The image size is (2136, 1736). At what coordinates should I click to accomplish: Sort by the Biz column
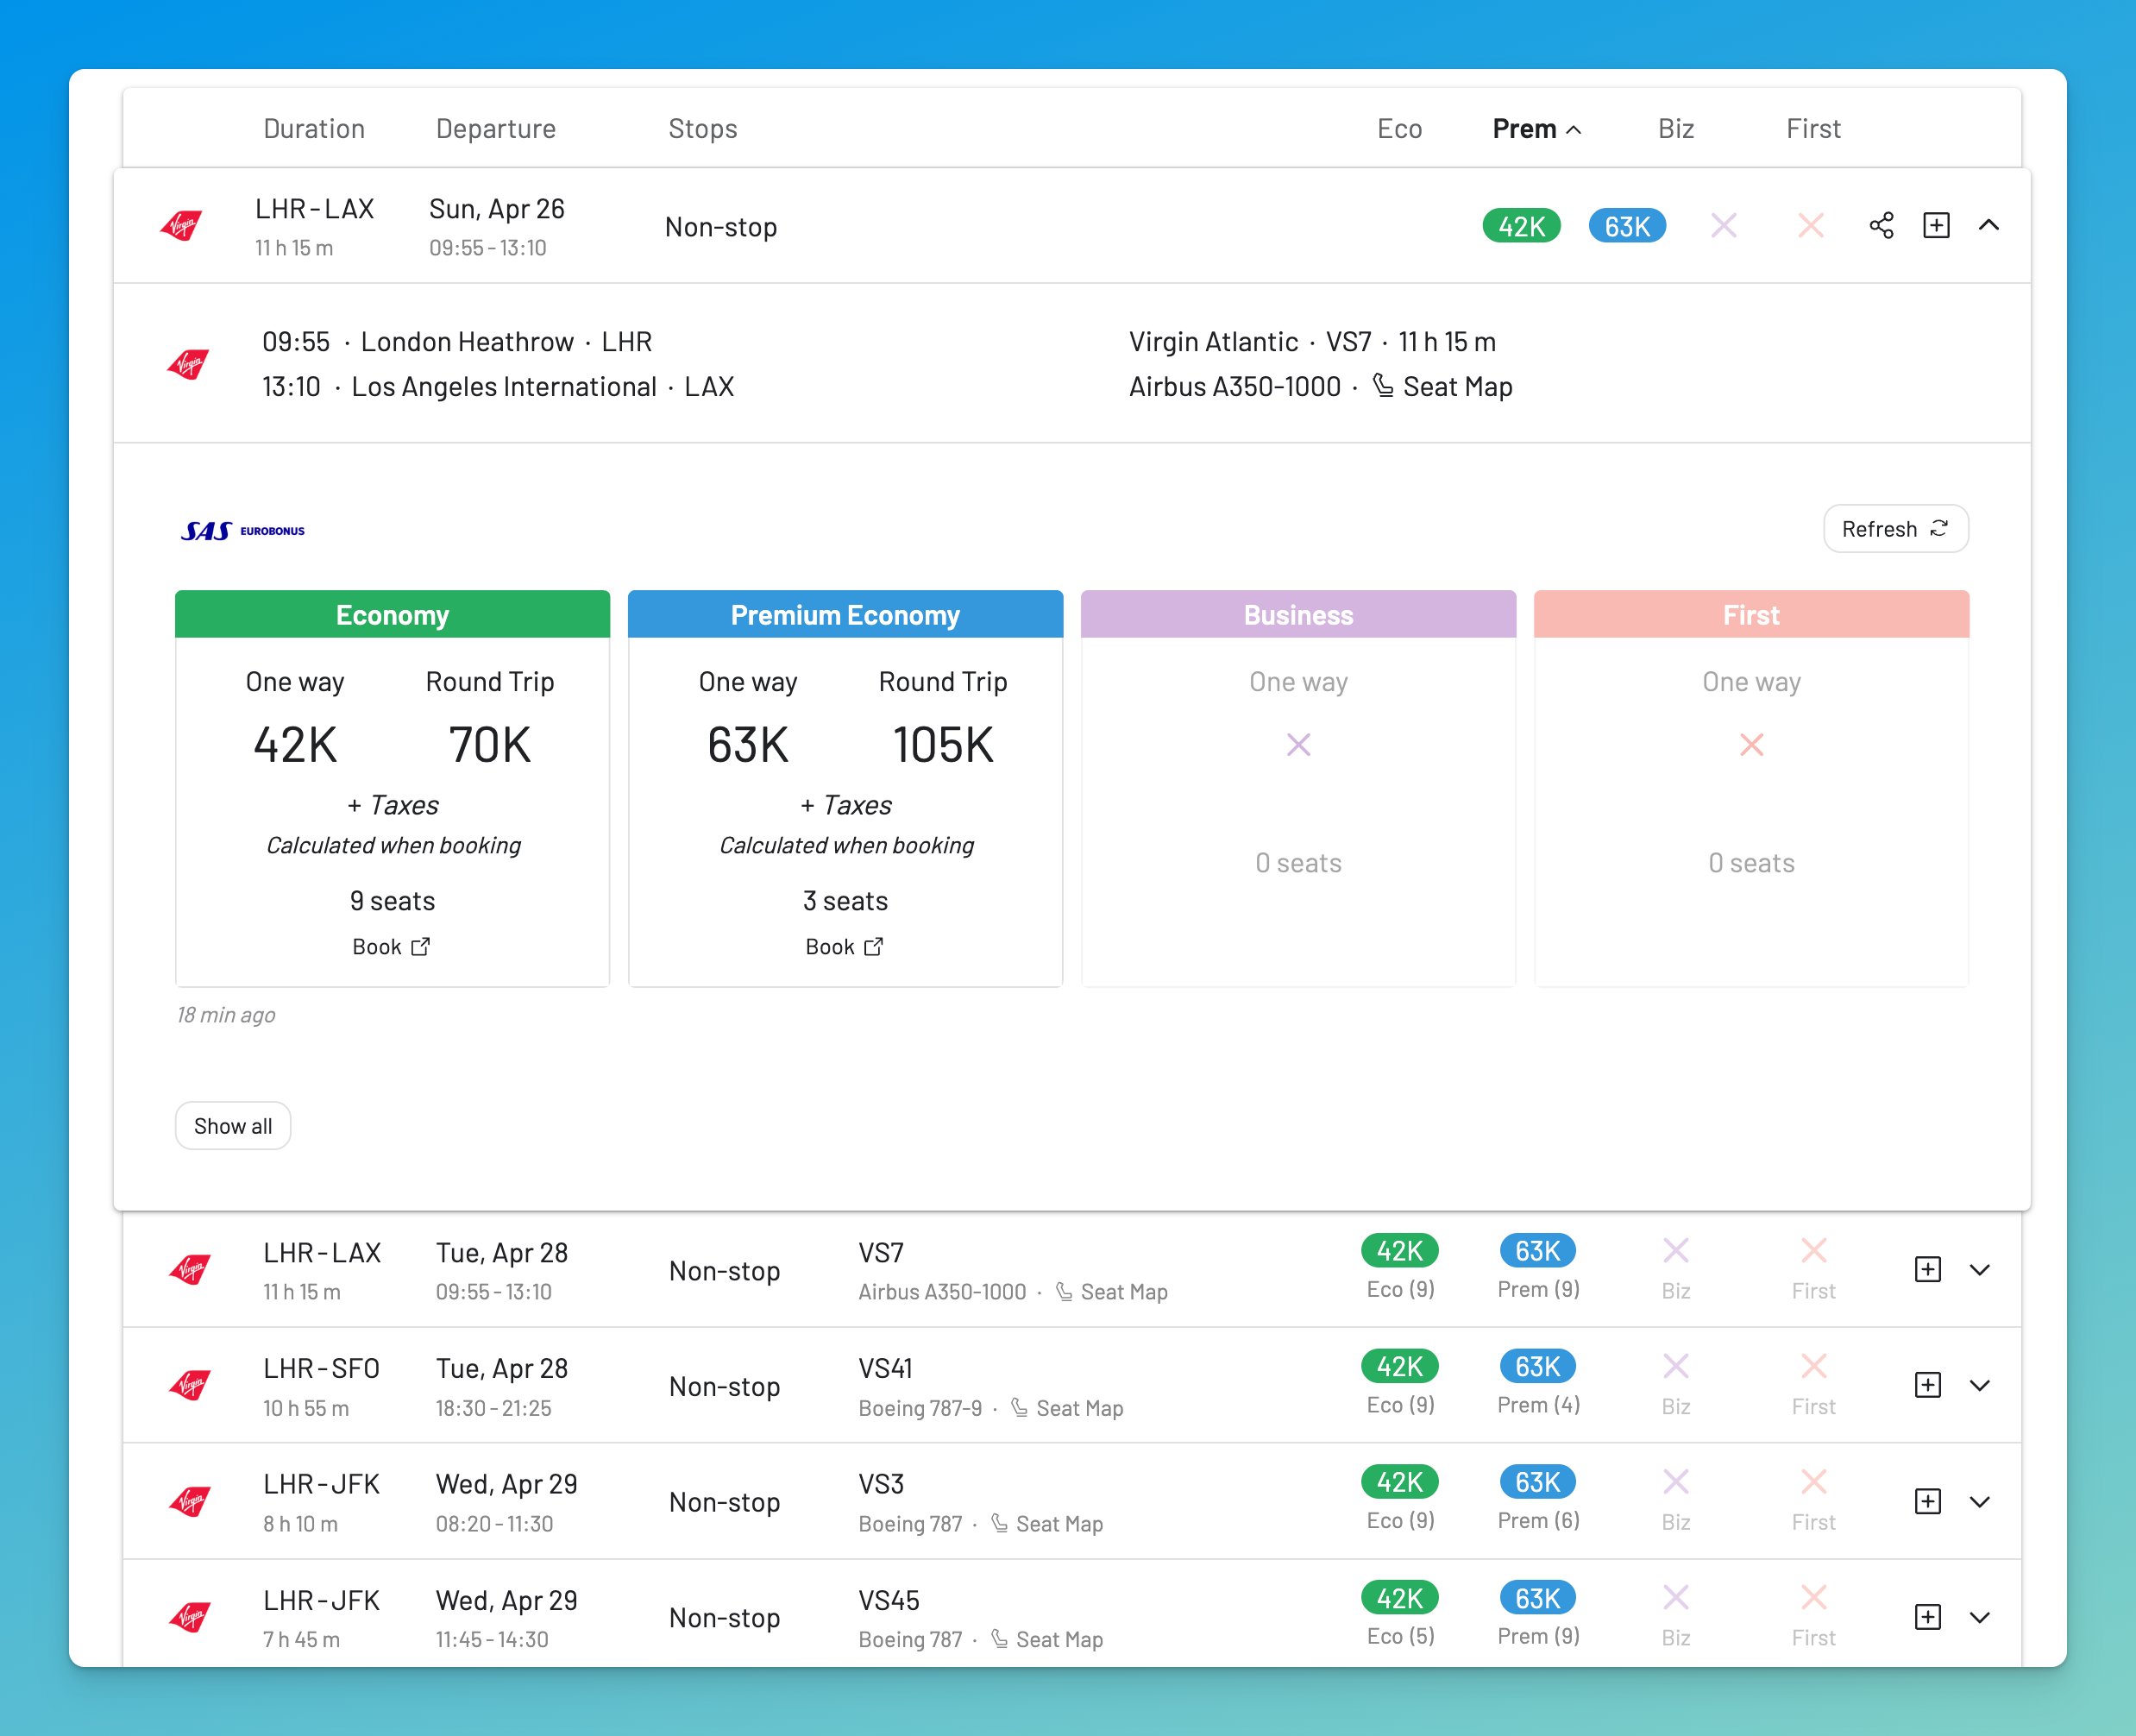(x=1675, y=129)
